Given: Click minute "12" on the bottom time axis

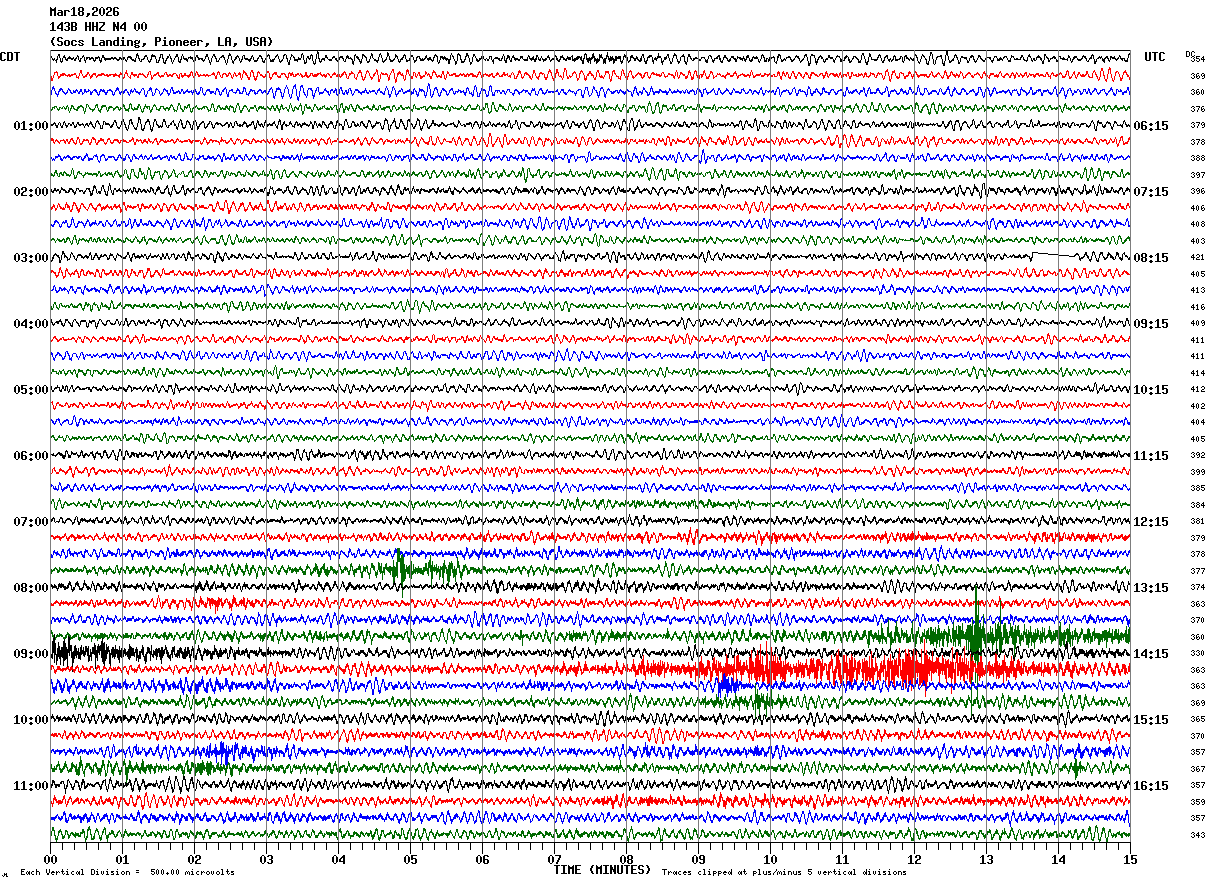Looking at the screenshot, I should (914, 859).
